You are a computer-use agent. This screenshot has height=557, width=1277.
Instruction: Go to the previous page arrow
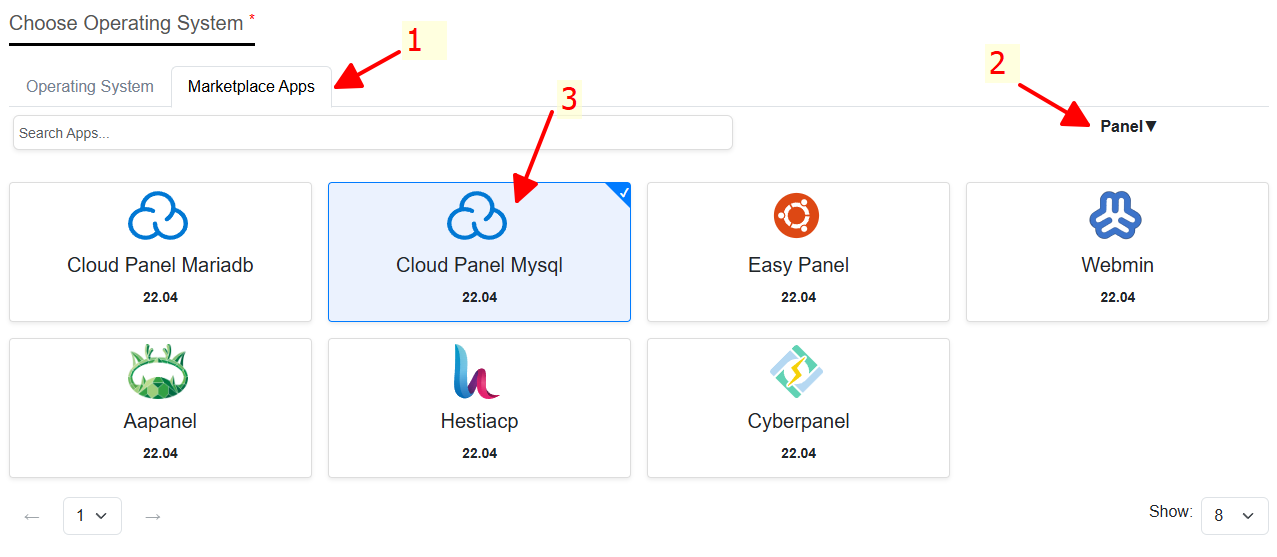click(32, 517)
